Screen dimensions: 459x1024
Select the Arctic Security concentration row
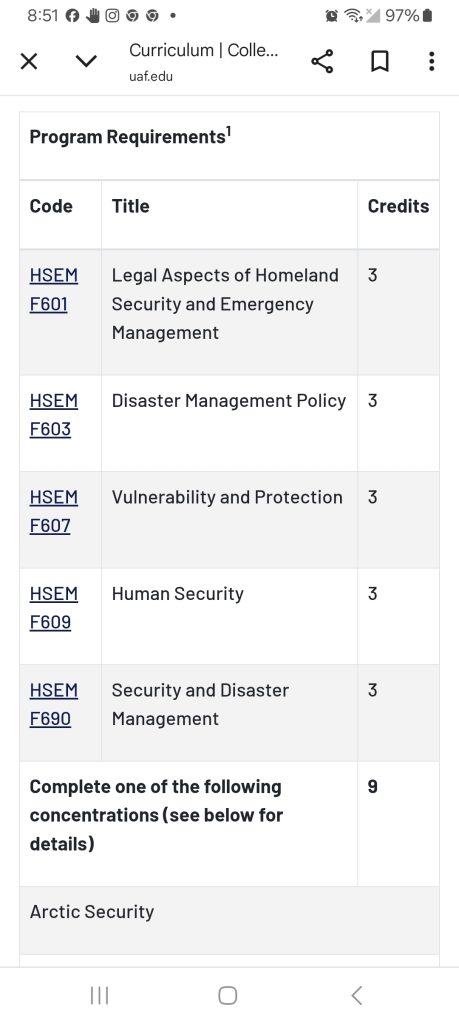pos(229,920)
